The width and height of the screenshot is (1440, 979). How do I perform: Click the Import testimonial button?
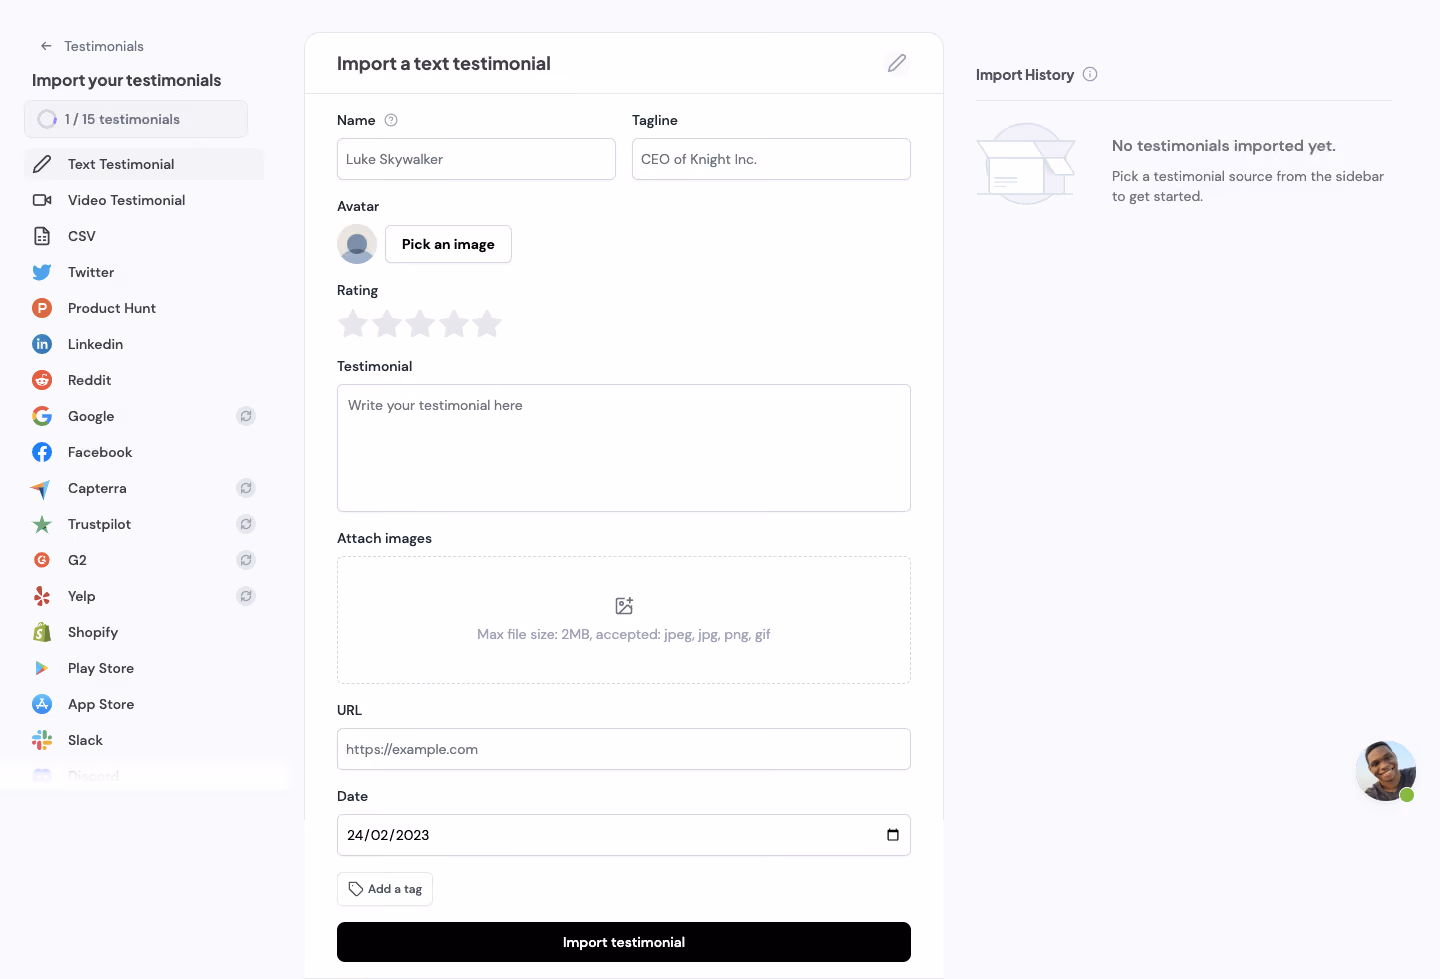pos(624,942)
